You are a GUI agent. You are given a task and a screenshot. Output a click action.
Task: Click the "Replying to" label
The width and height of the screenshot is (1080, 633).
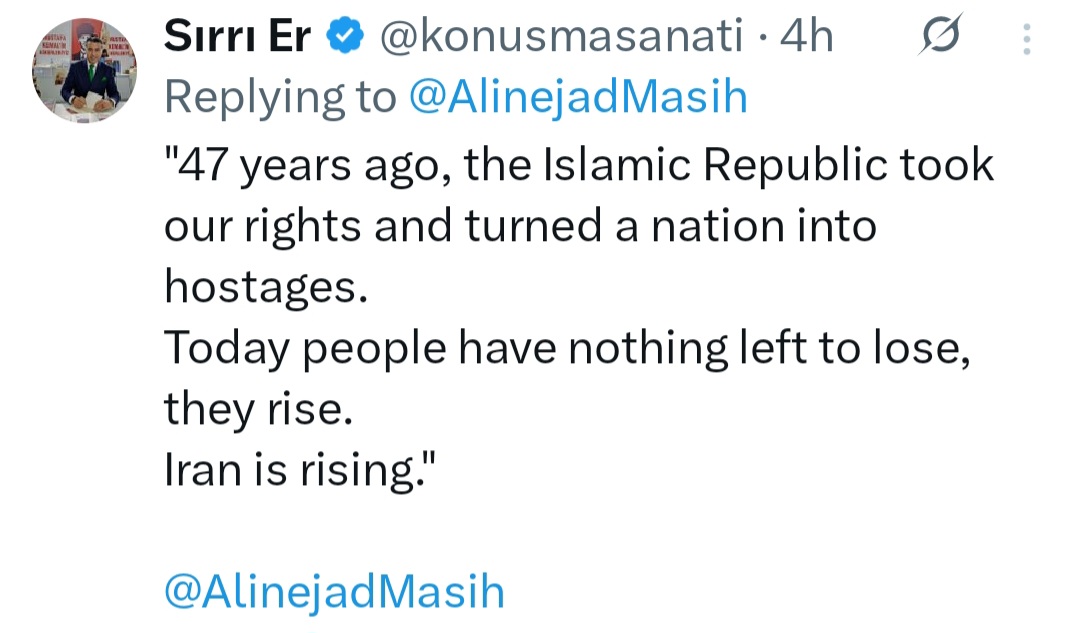pos(281,97)
